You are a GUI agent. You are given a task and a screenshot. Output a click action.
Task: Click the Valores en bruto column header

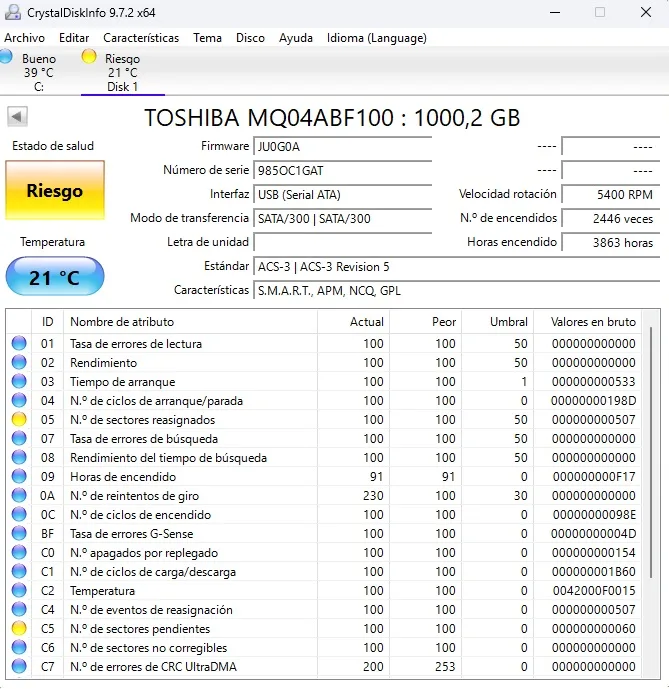588,322
